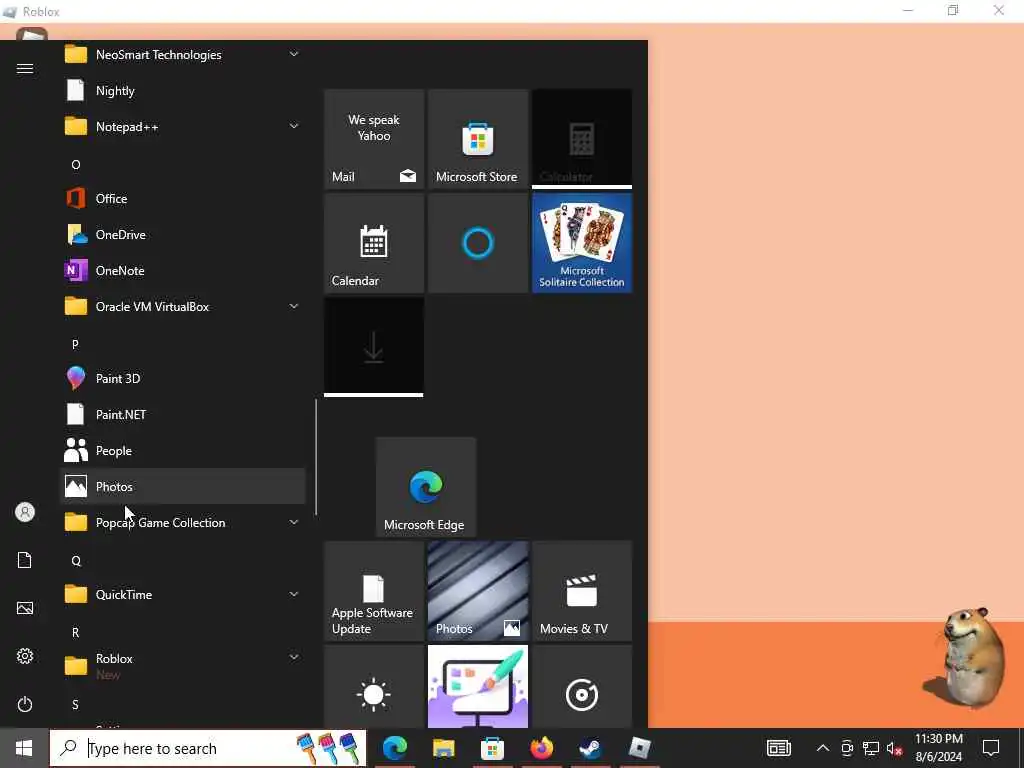Click the letter S section header

pos(76,705)
